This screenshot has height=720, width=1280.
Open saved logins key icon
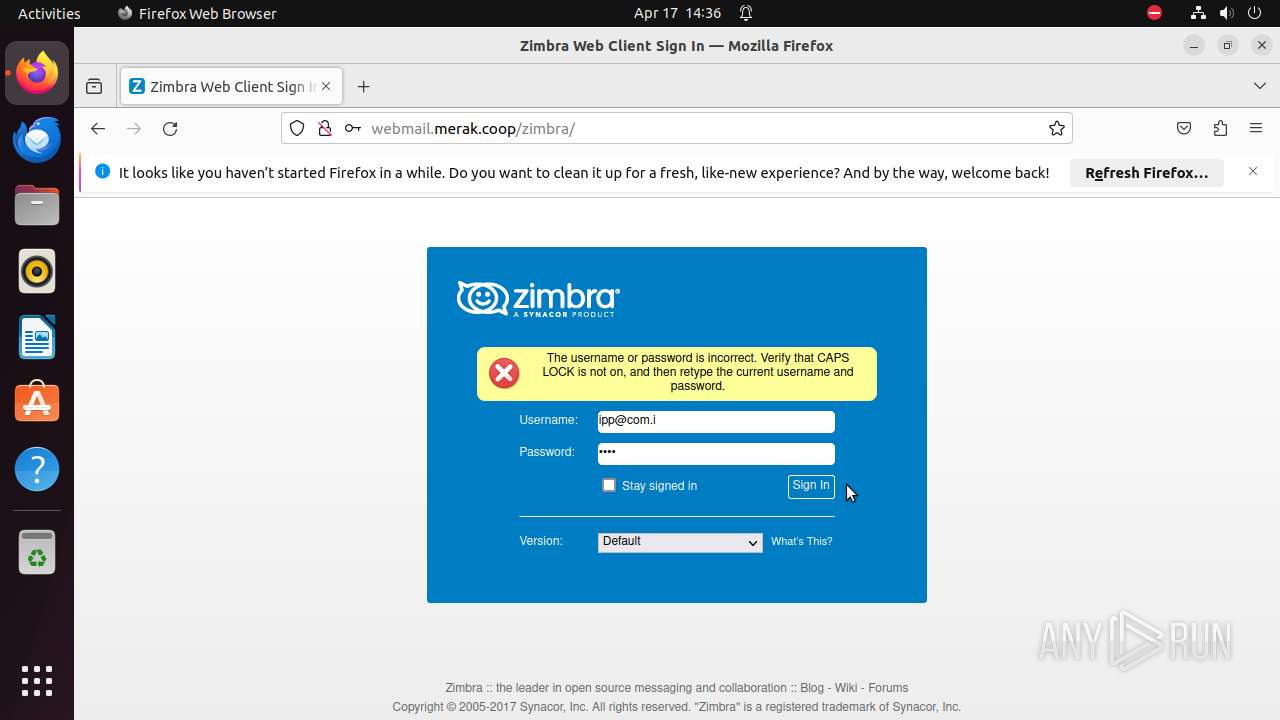352,129
